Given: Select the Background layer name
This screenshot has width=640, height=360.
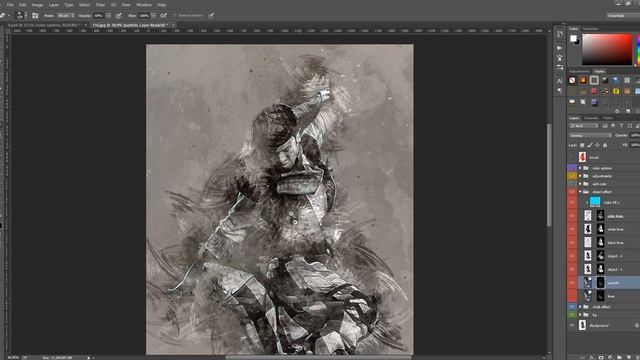Looking at the screenshot, I should tap(599, 325).
